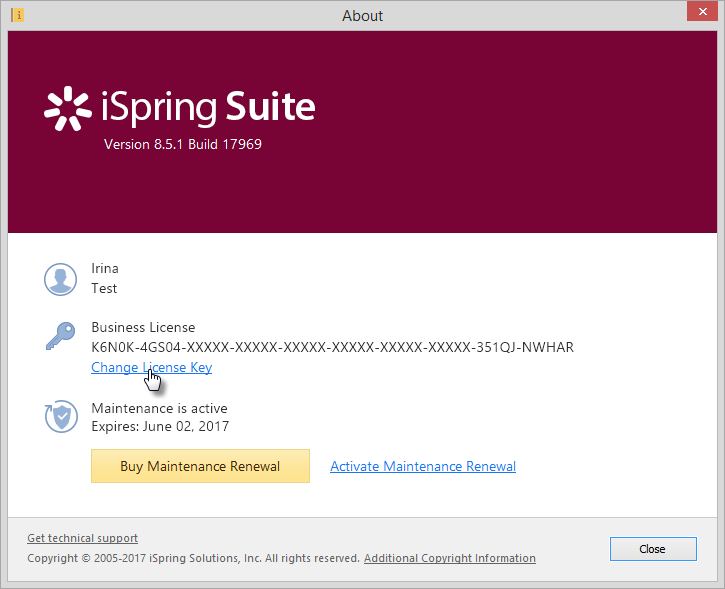Click the organization name 'Test'
Image resolution: width=725 pixels, height=589 pixels.
pos(104,288)
